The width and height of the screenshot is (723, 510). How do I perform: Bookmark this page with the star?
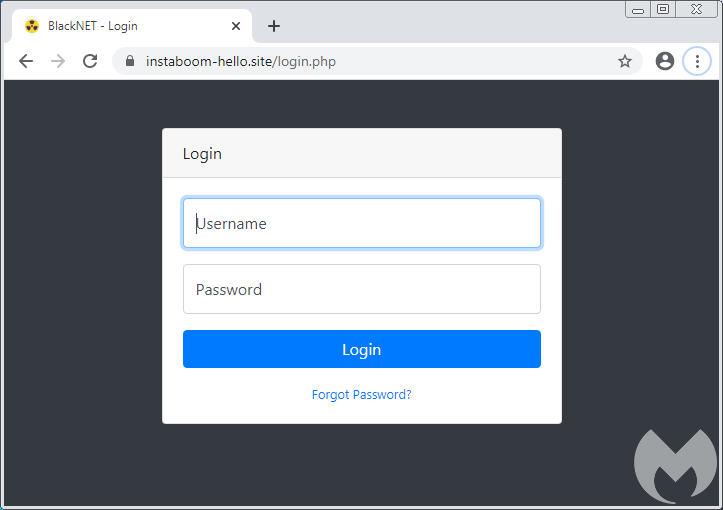[625, 61]
